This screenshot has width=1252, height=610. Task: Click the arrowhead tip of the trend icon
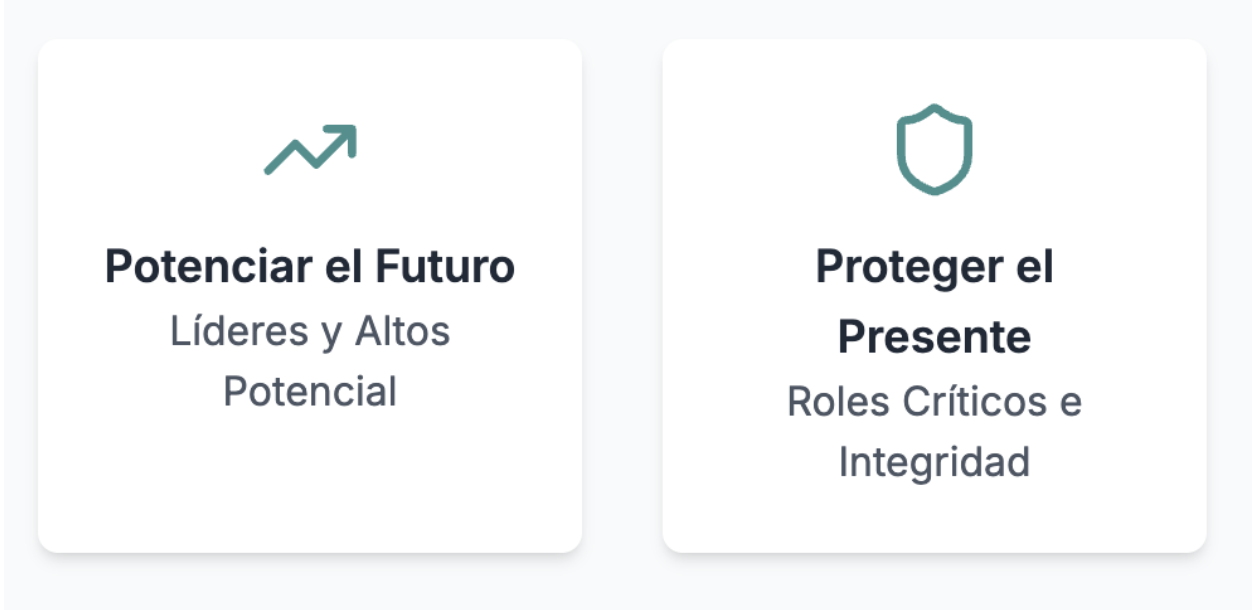click(x=352, y=129)
